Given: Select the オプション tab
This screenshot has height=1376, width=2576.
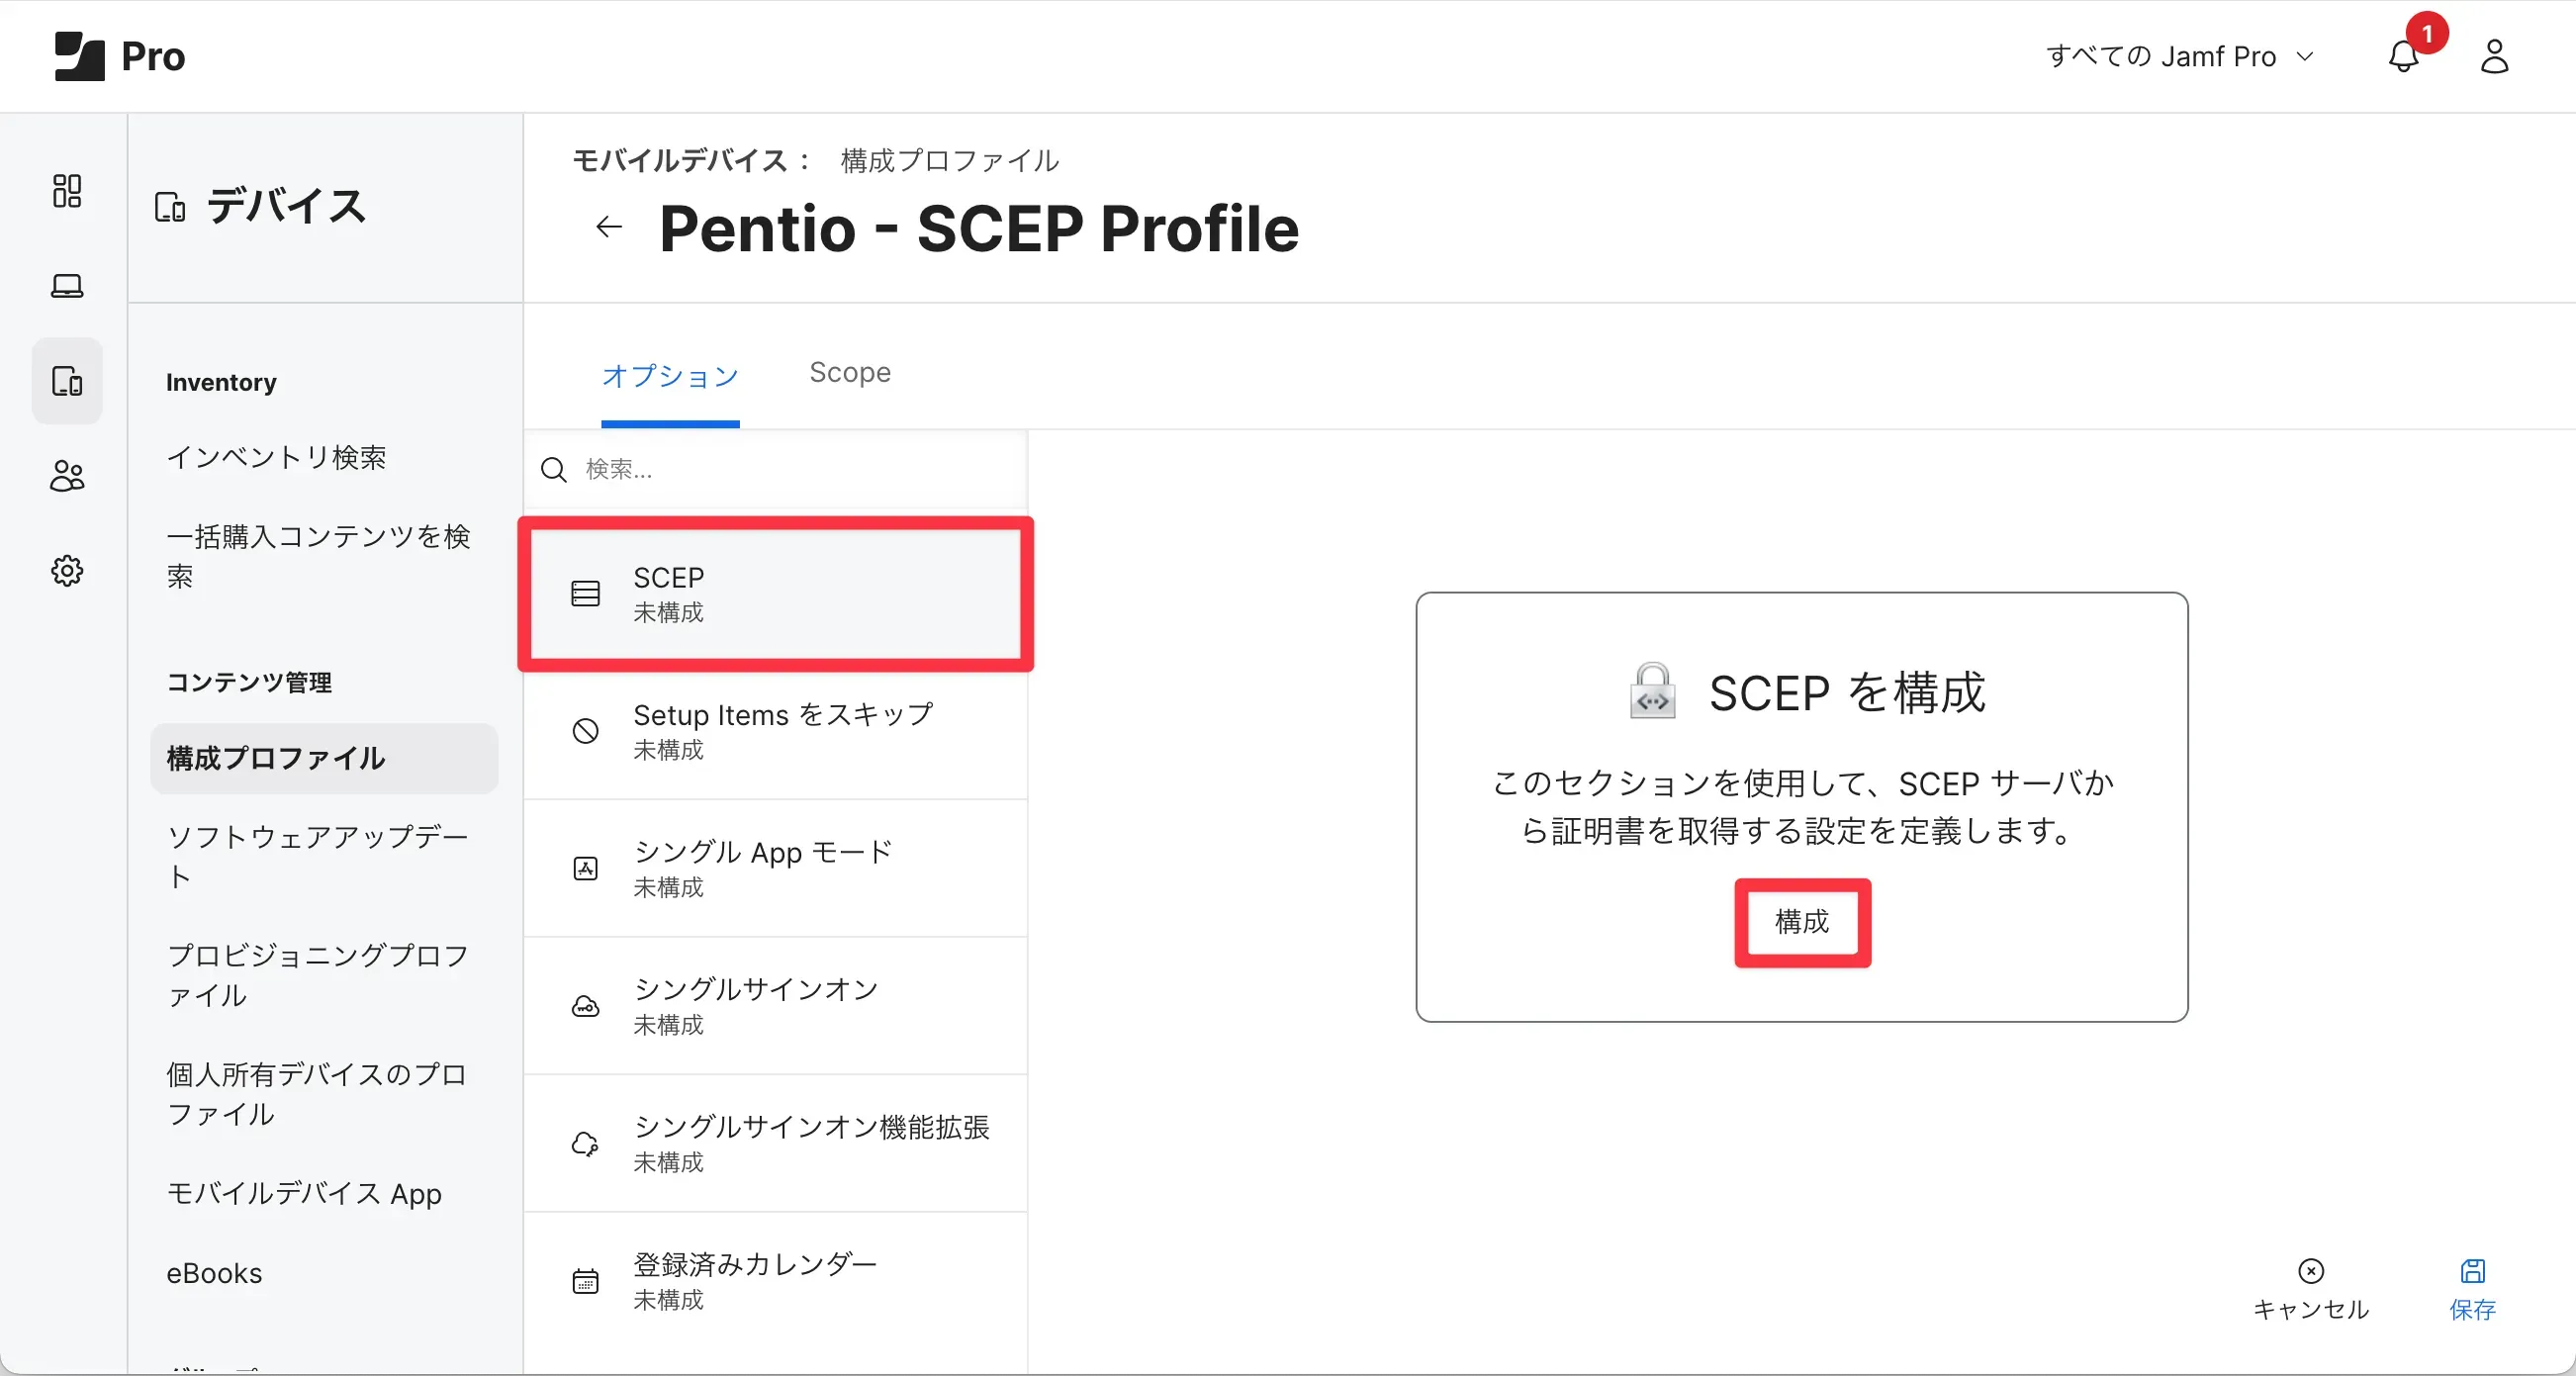Looking at the screenshot, I should point(670,375).
